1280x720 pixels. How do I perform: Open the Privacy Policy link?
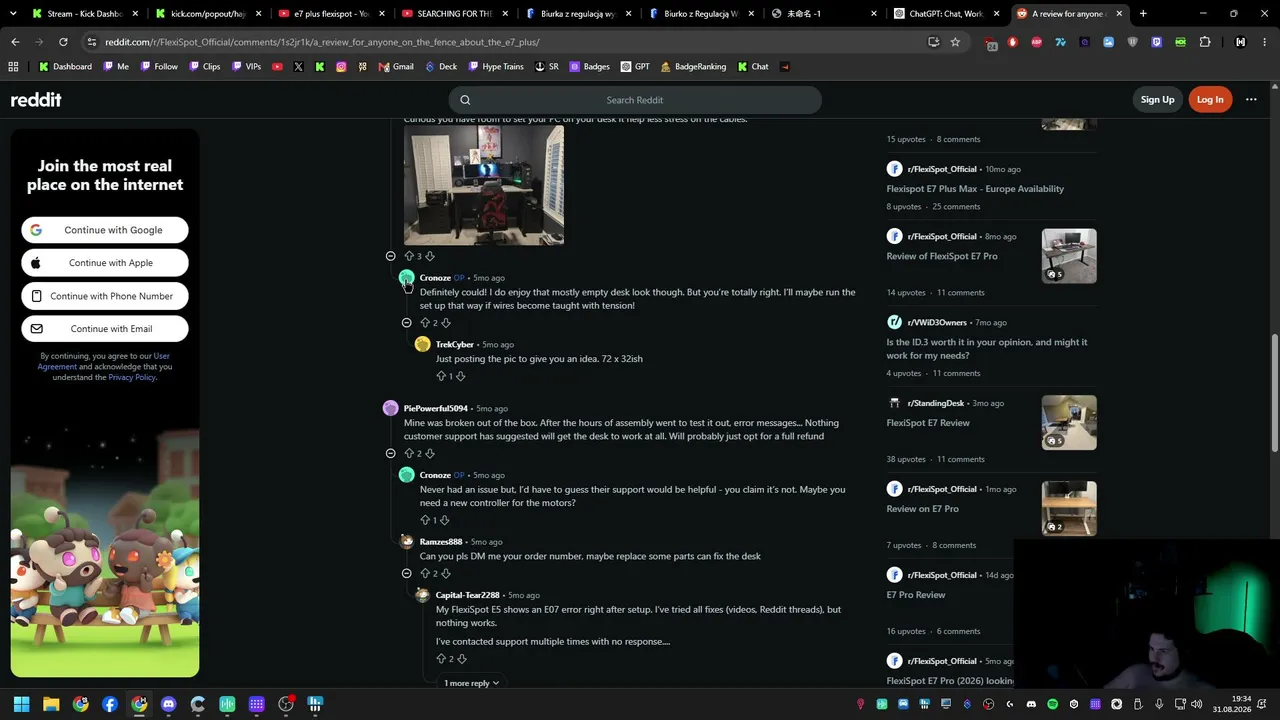(132, 377)
